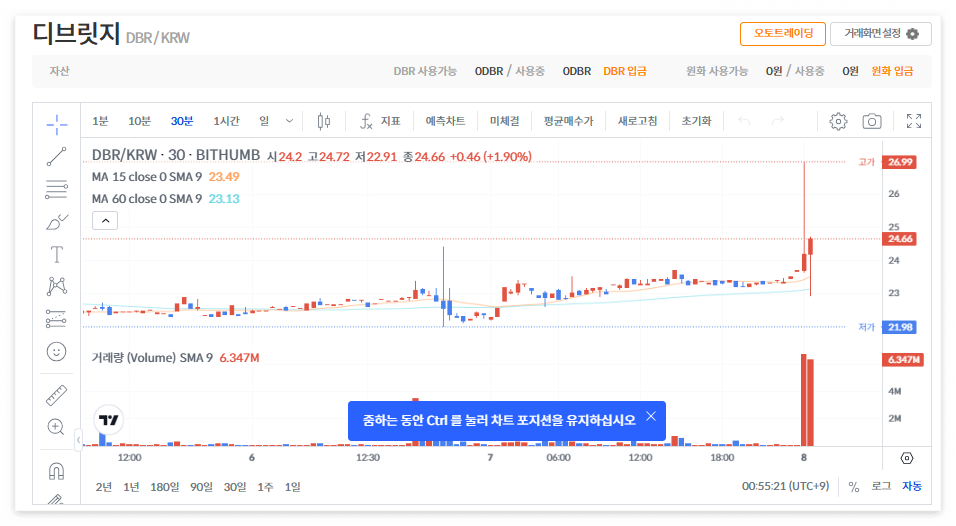Screen dimensions: 956x526
Task: Toggle percent scale mode
Action: coord(854,486)
